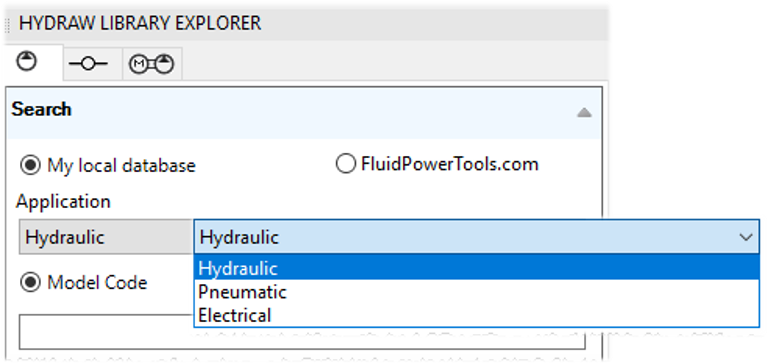The width and height of the screenshot is (768, 364).
Task: Choose the highlighted Hydraulic list option
Action: click(477, 268)
